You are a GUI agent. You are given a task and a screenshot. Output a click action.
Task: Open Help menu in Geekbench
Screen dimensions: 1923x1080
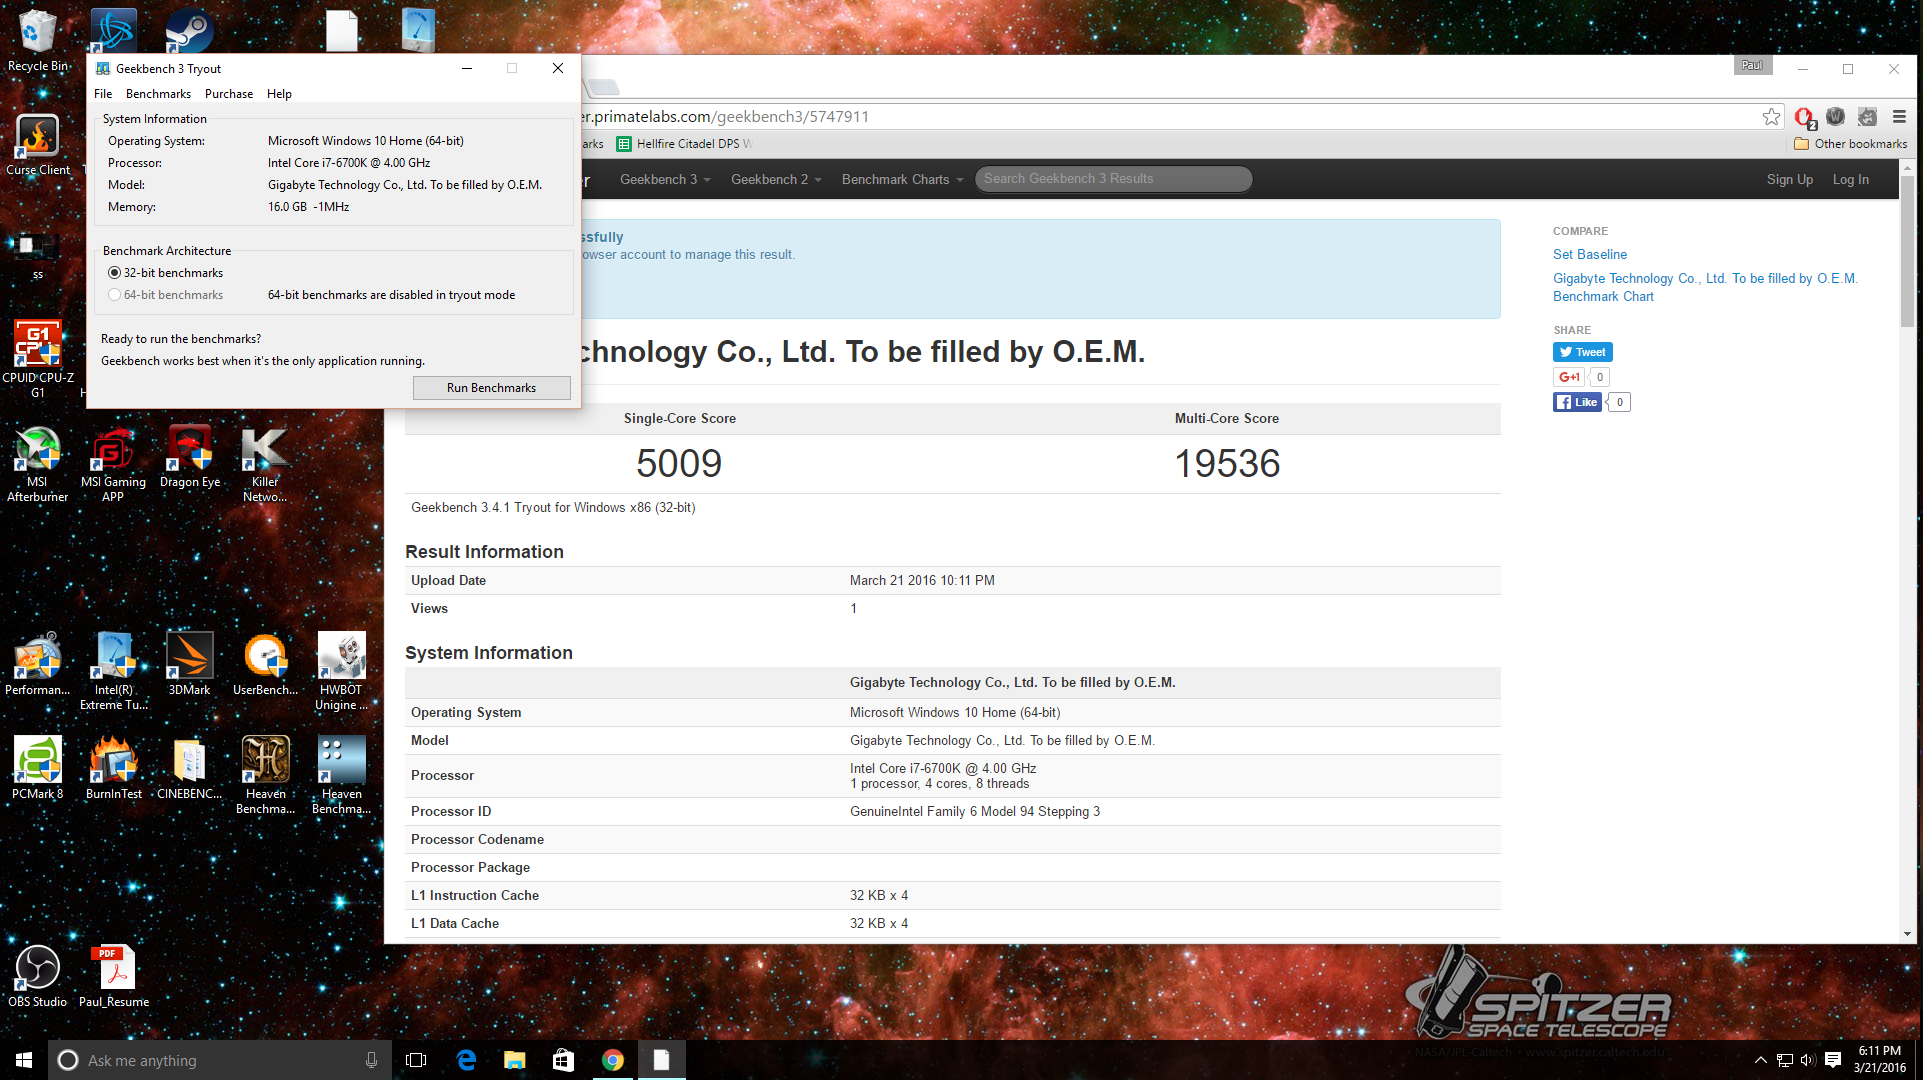point(279,94)
